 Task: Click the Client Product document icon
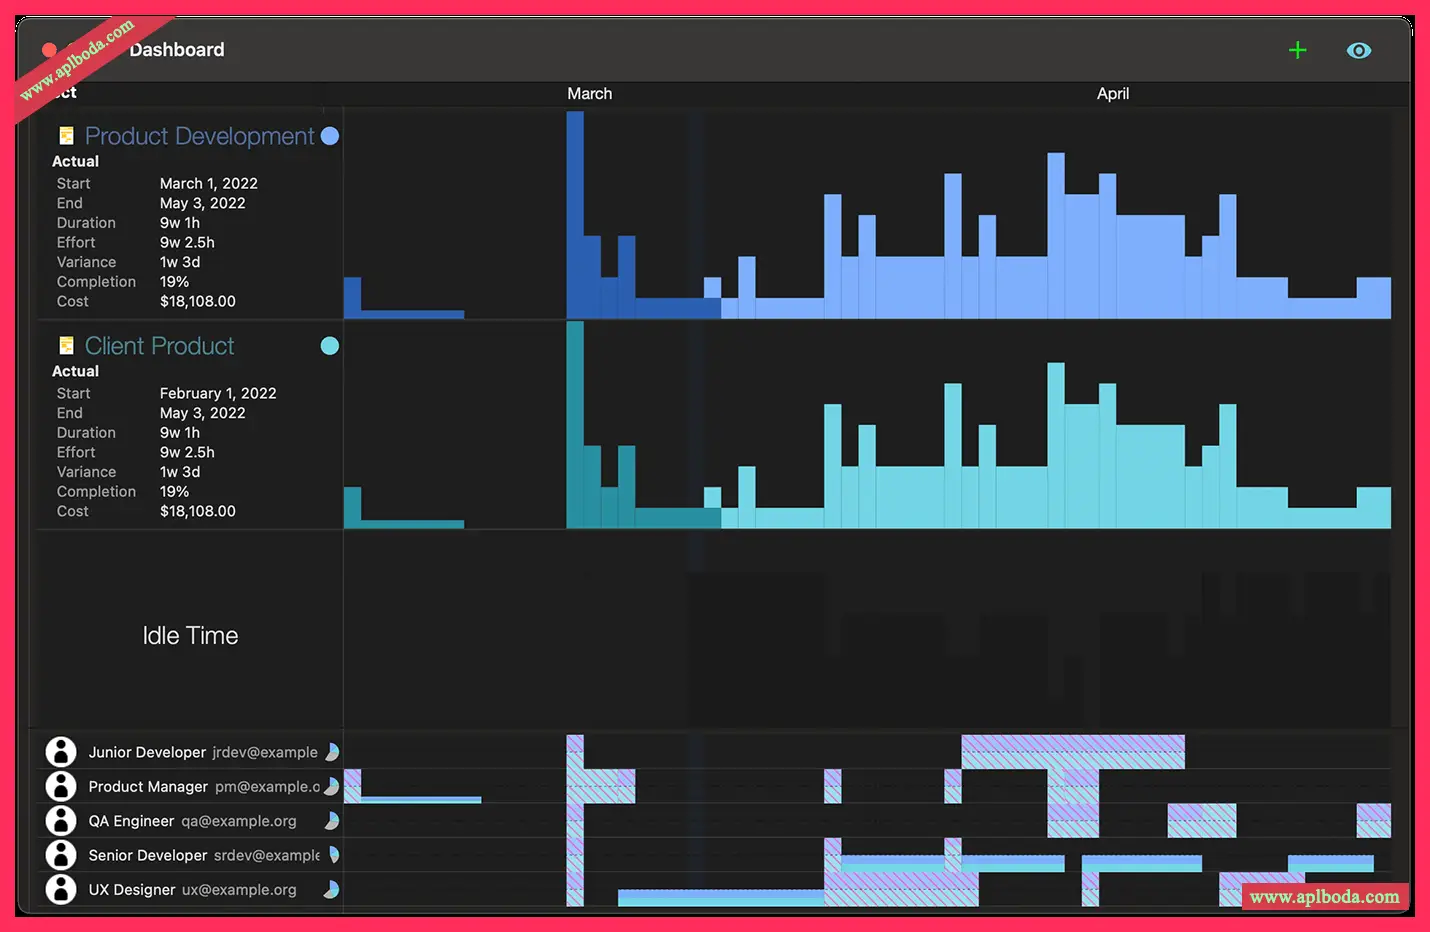[x=66, y=345]
